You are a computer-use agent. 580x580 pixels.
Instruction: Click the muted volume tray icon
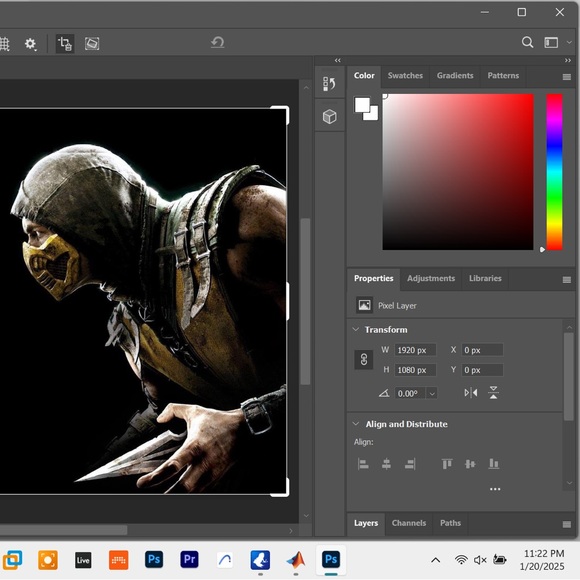(x=480, y=560)
